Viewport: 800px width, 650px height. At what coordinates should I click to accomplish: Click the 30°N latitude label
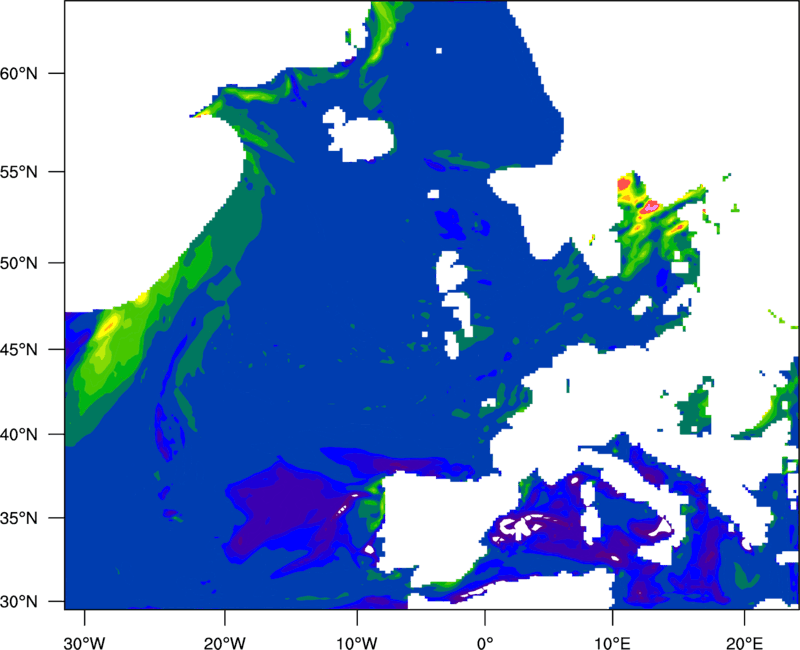(19, 602)
